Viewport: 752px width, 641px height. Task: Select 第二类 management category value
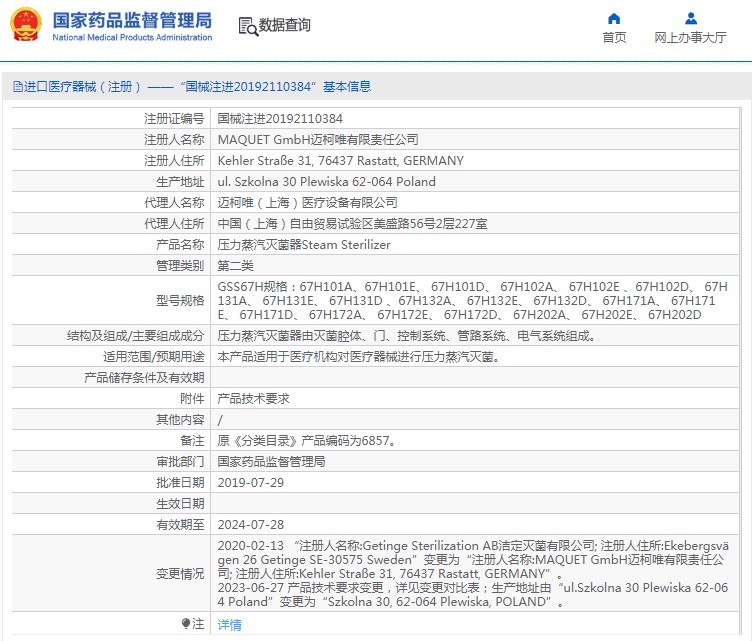pyautogui.click(x=235, y=266)
